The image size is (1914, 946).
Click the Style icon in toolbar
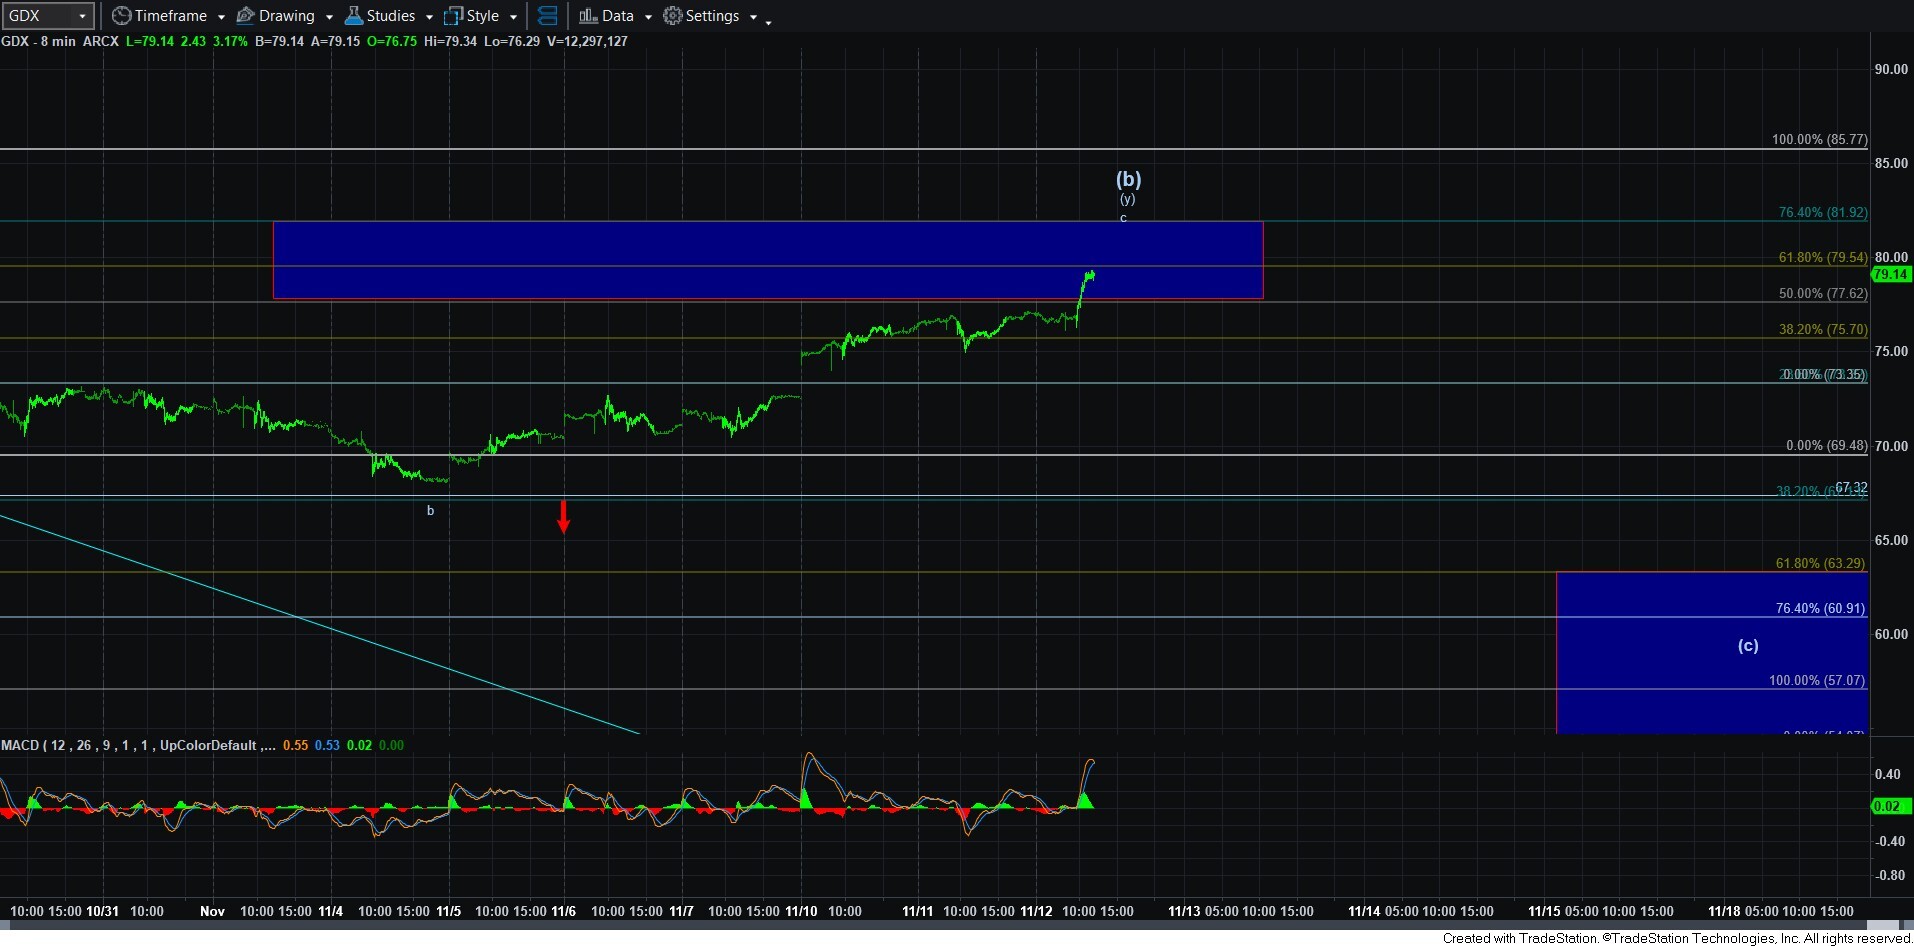click(x=454, y=16)
